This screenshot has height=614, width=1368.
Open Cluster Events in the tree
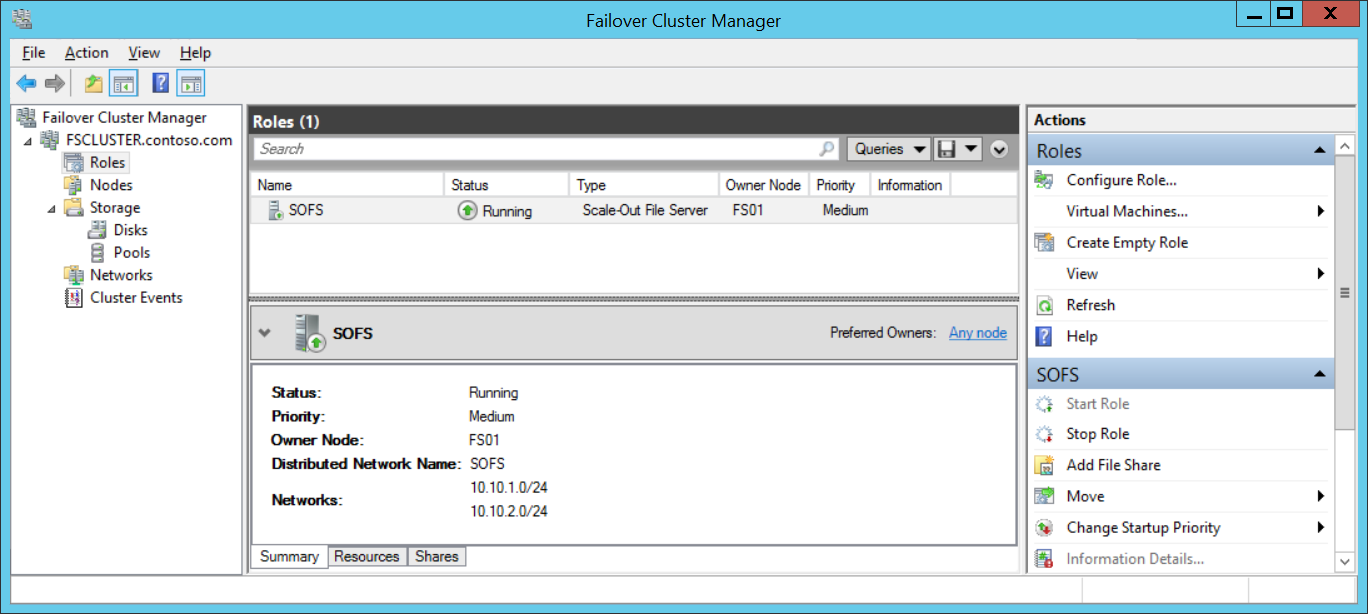pyautogui.click(x=136, y=297)
